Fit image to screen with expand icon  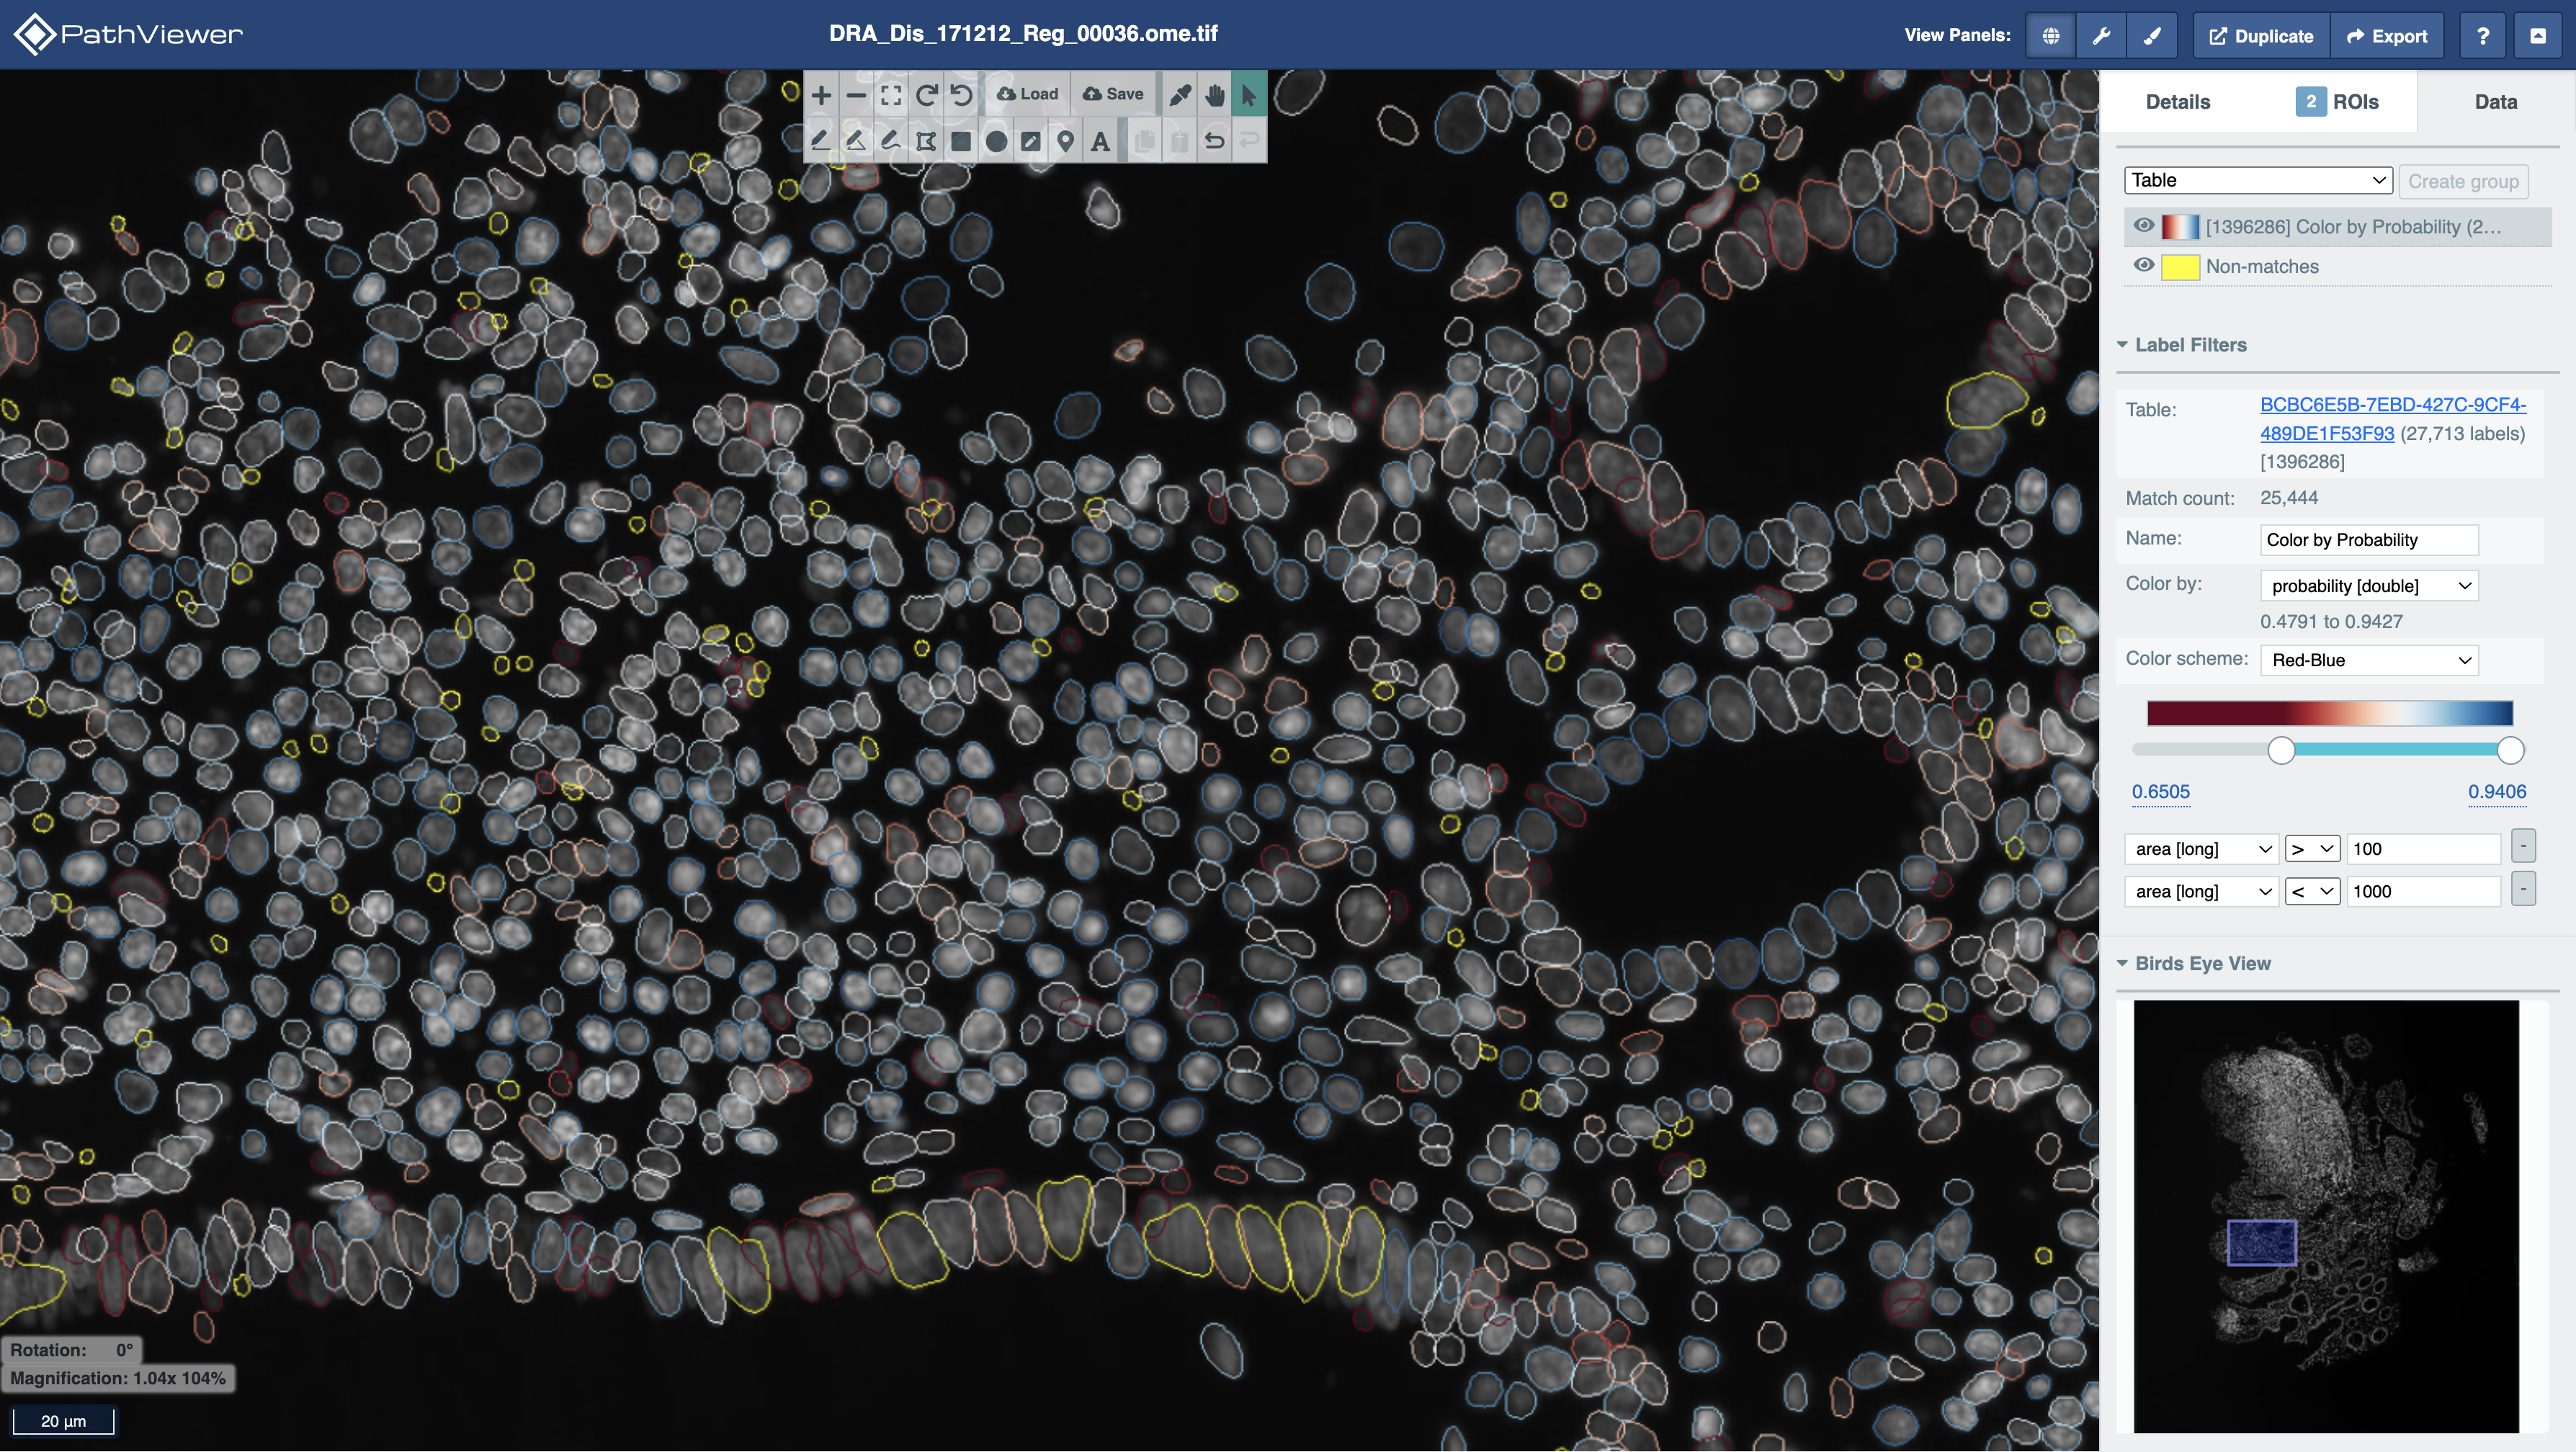coord(891,95)
